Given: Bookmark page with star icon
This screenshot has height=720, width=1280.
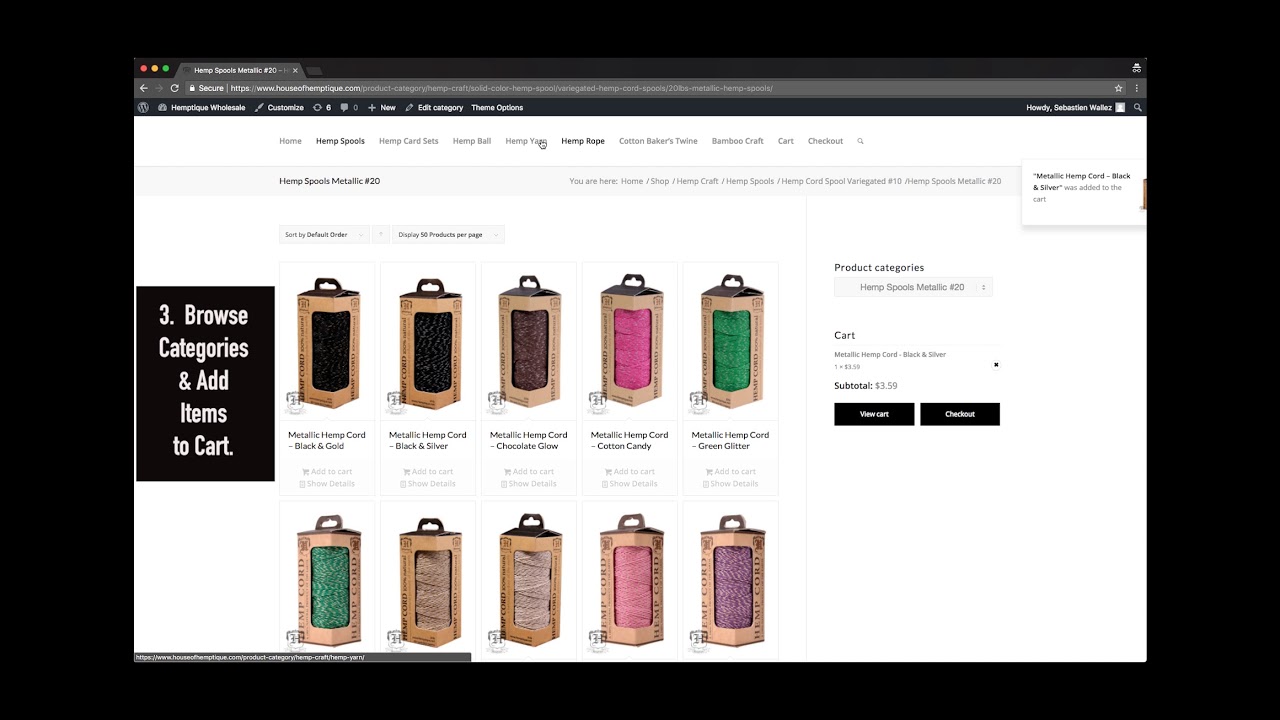Looking at the screenshot, I should click(x=1119, y=88).
